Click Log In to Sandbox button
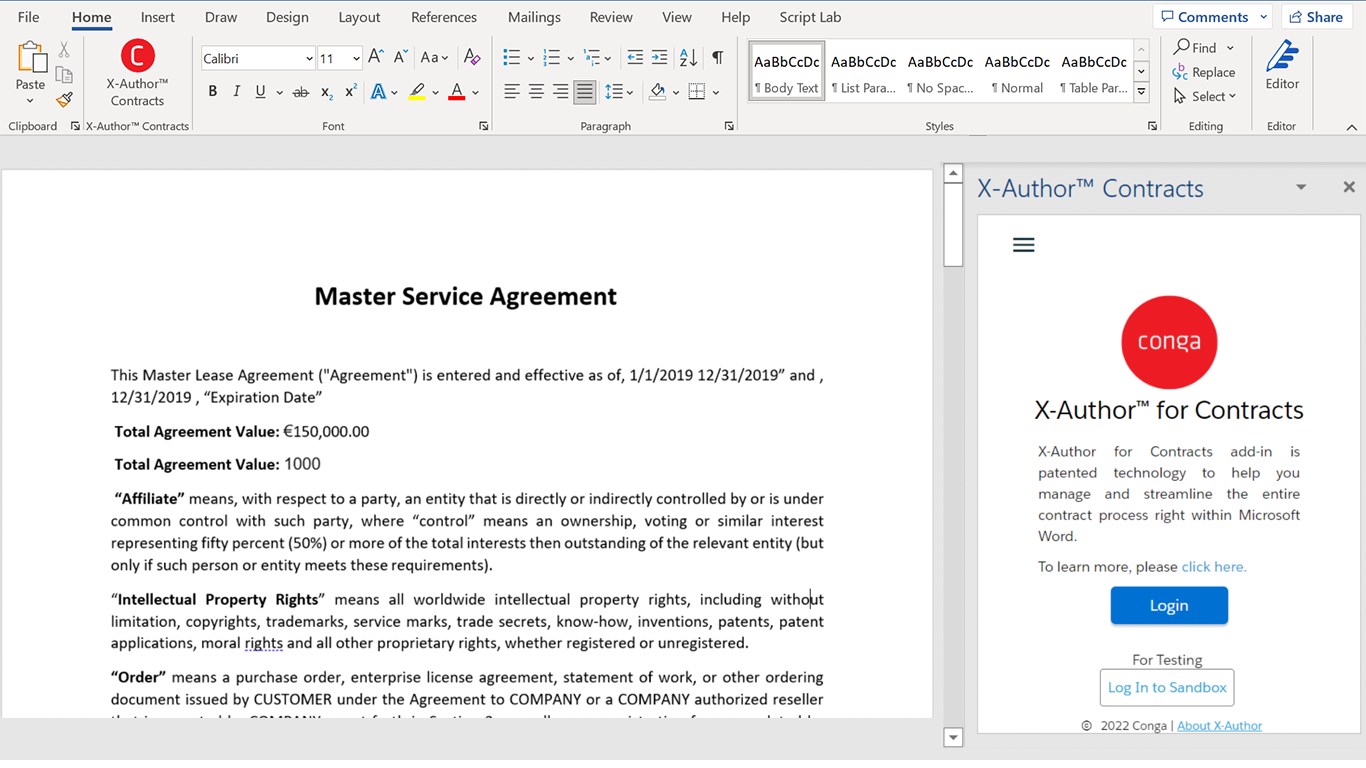Image resolution: width=1366 pixels, height=768 pixels. click(x=1167, y=687)
